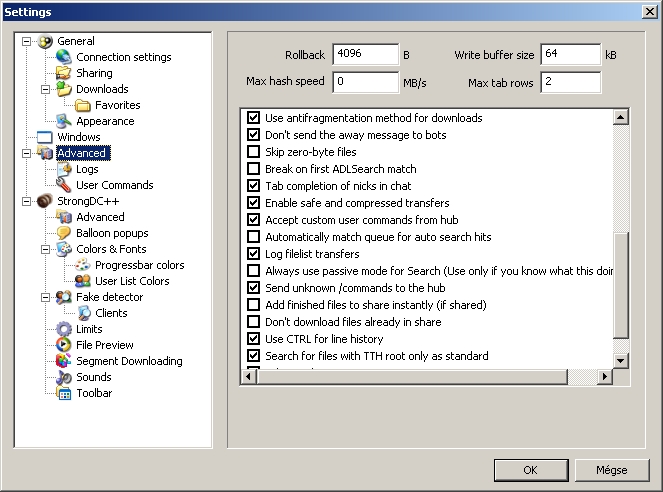Image resolution: width=663 pixels, height=492 pixels.
Task: Click the options list vertical scrollbar down arrow
Action: tap(620, 360)
